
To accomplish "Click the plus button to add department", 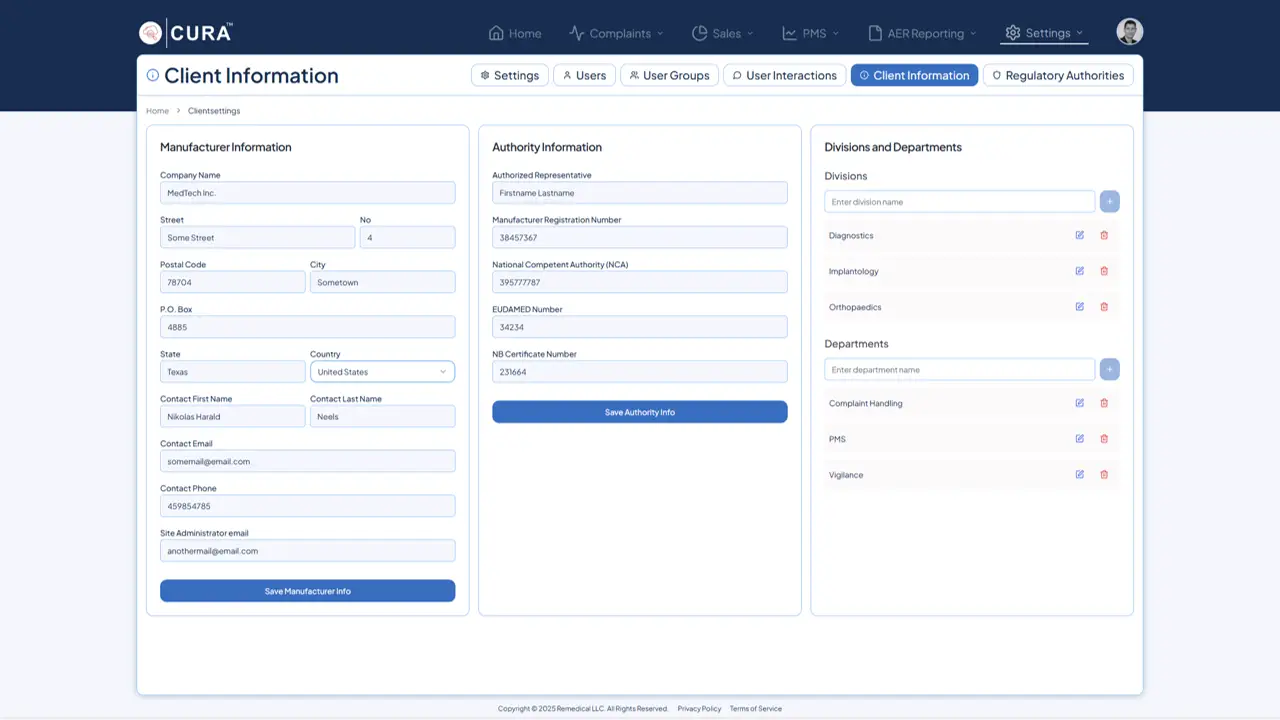I will (1109, 370).
